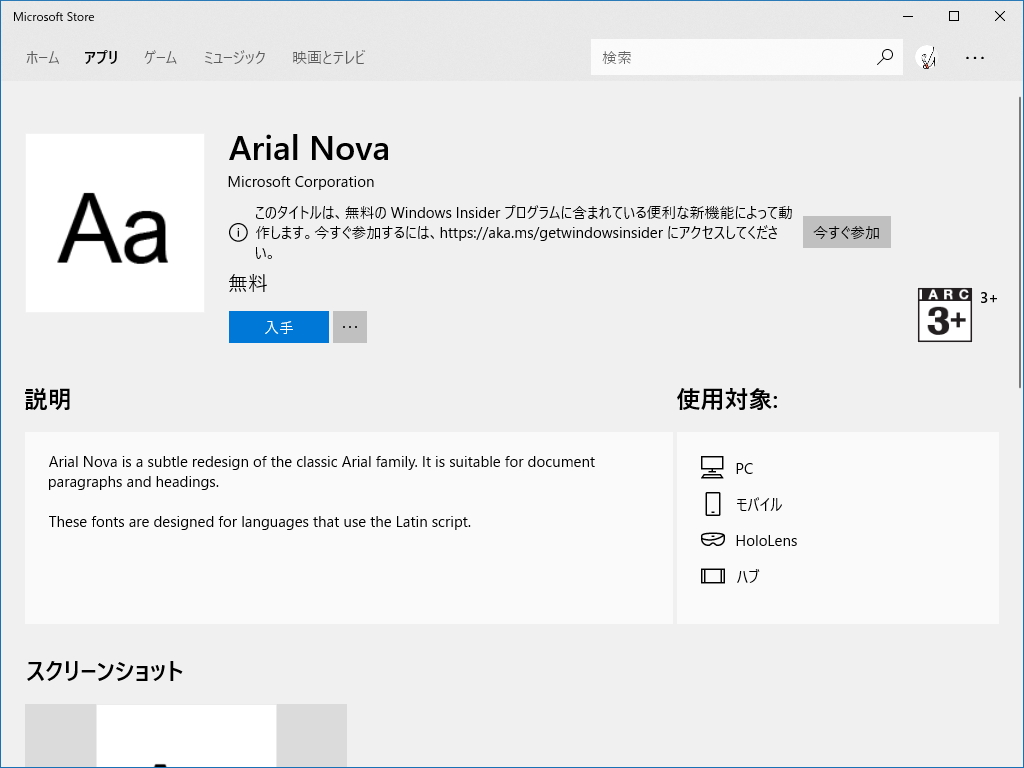Click the HoloLens glasses icon
1024x768 pixels.
click(x=712, y=540)
